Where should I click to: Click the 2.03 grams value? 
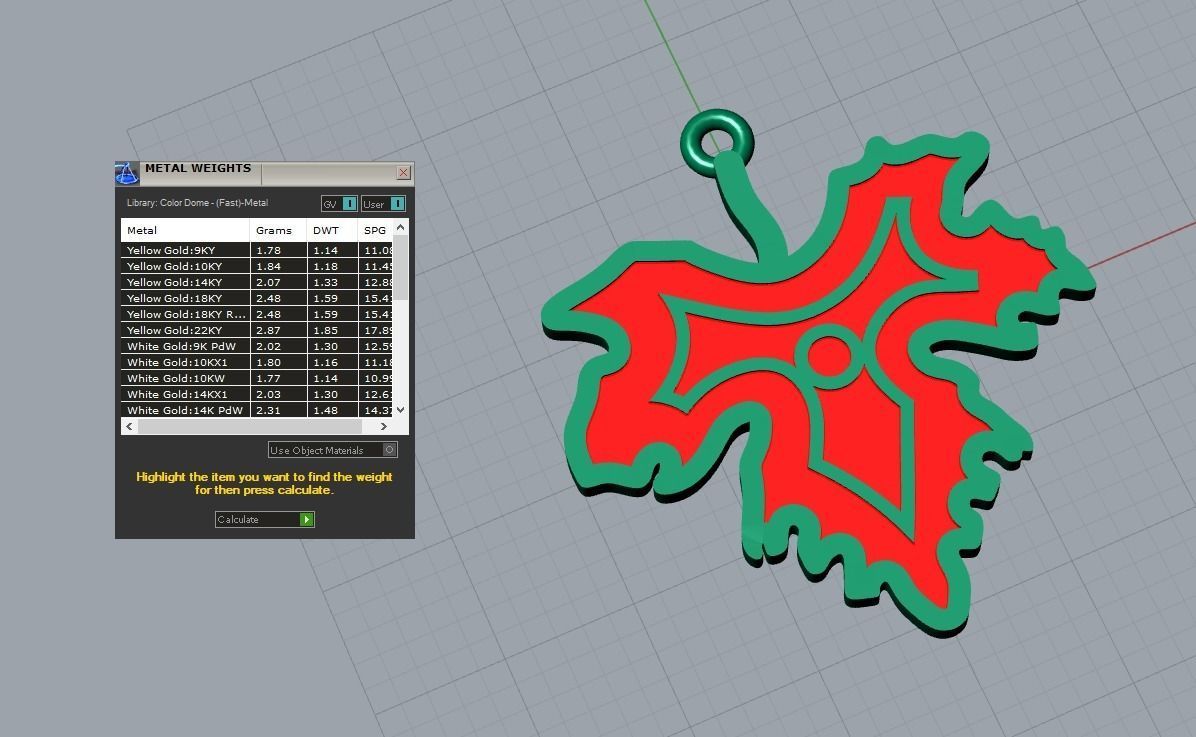pyautogui.click(x=268, y=394)
